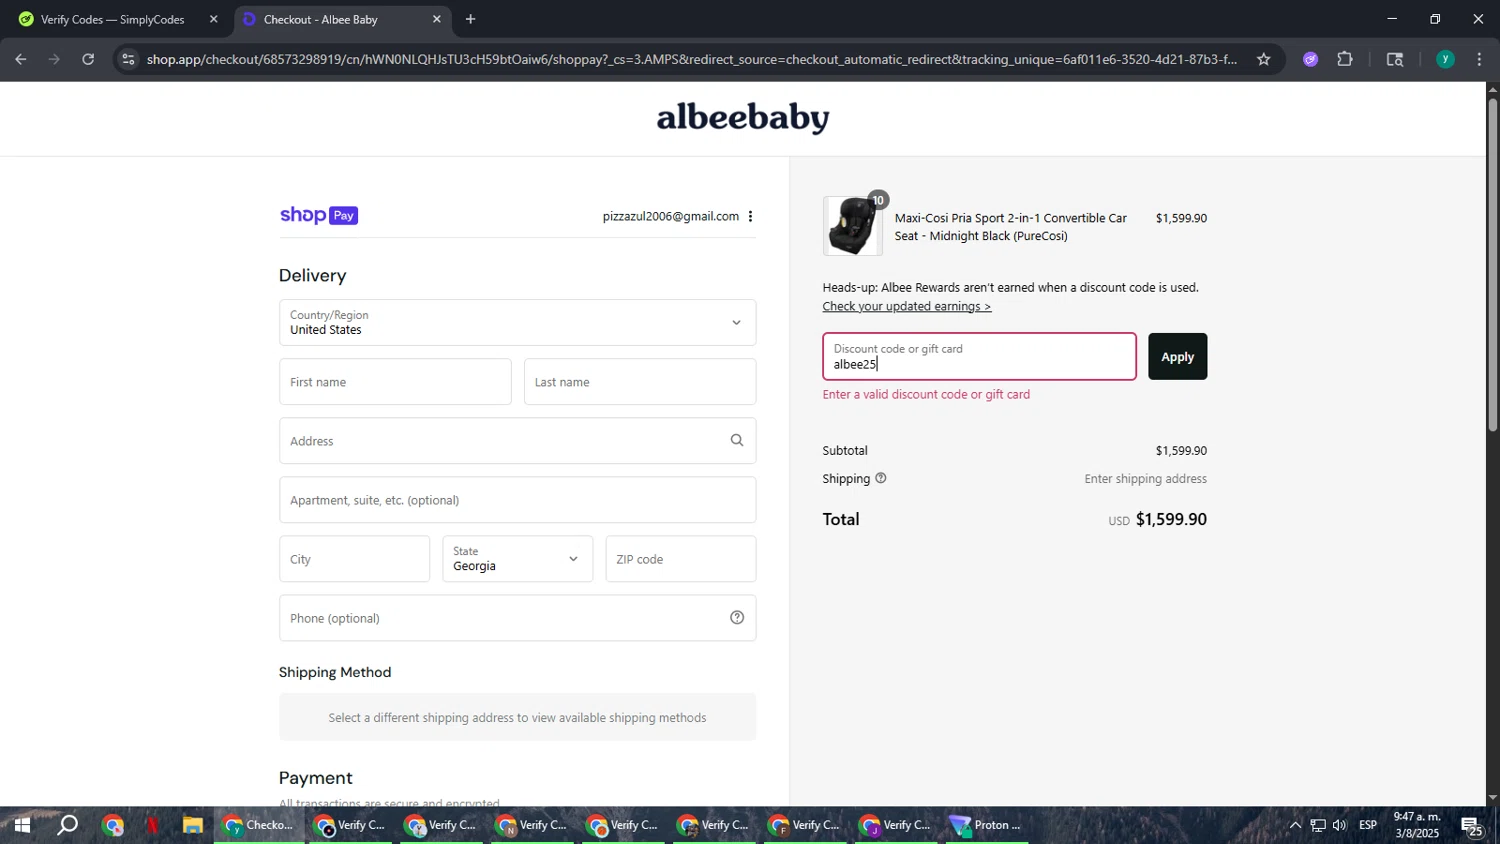Open Proton app in the taskbar
The width and height of the screenshot is (1500, 844).
click(986, 825)
